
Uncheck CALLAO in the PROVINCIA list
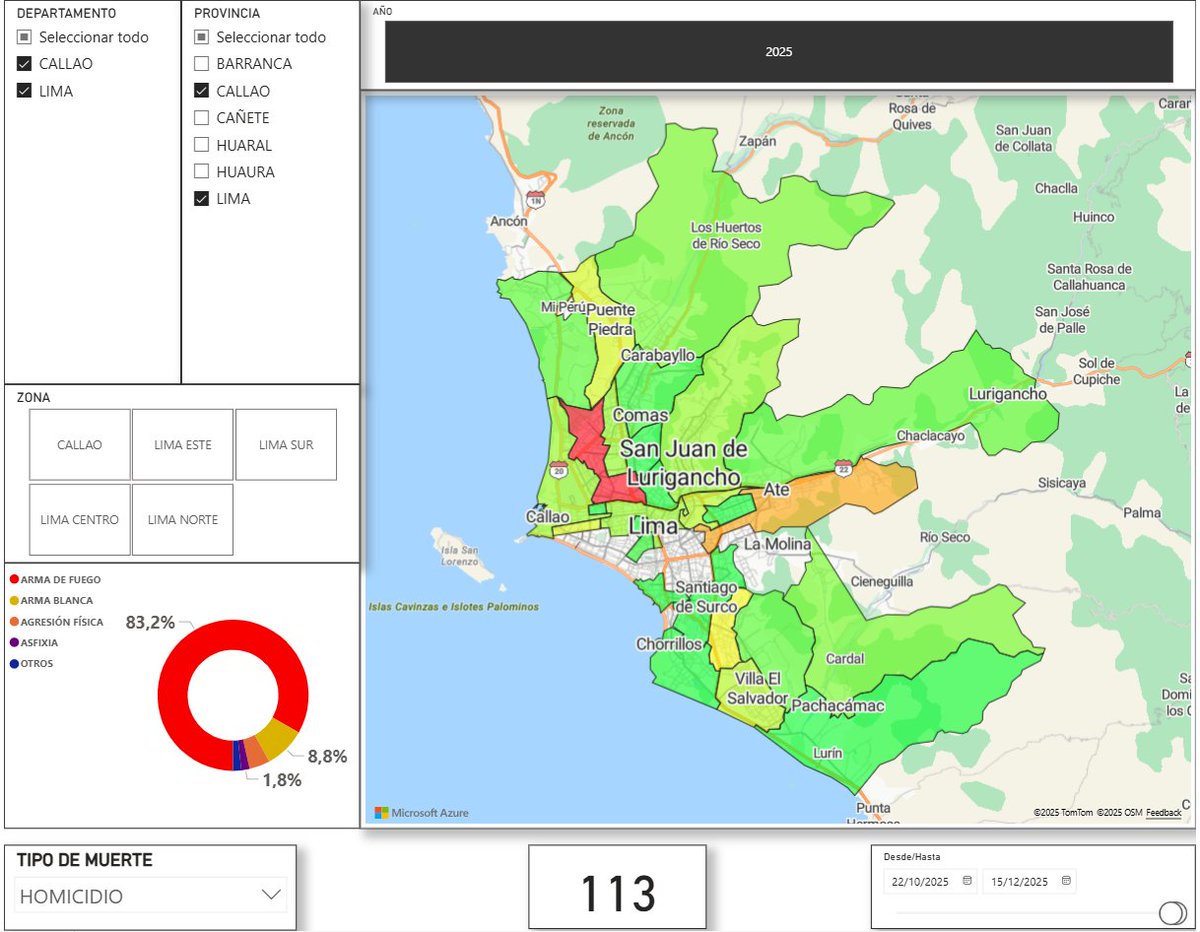click(x=200, y=91)
